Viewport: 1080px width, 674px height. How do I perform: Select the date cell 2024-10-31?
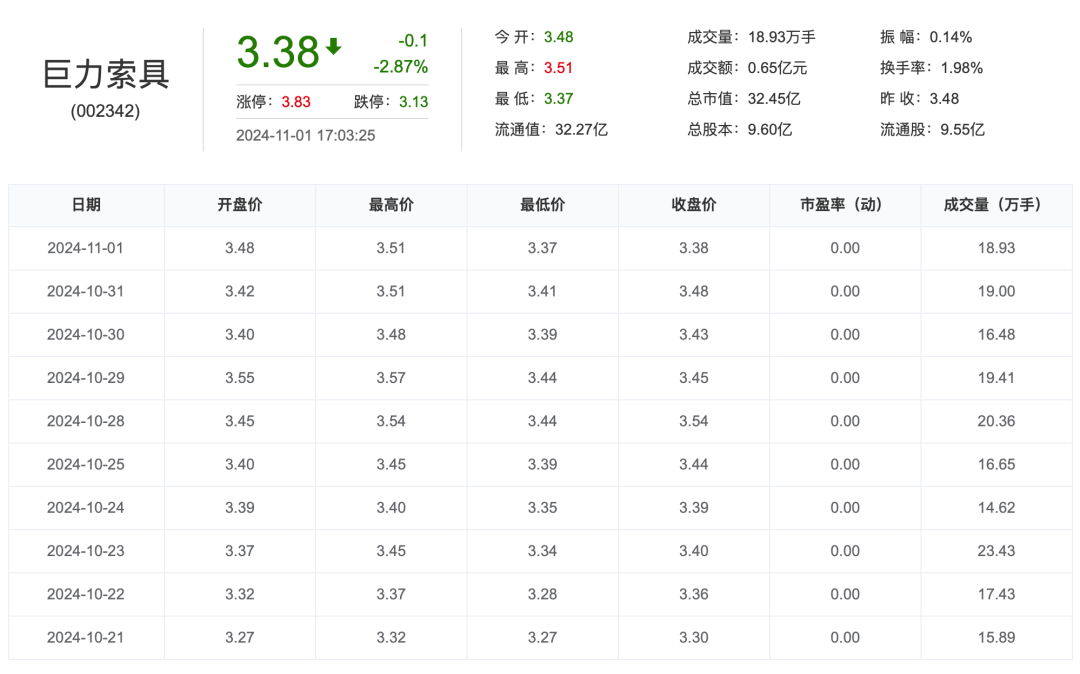click(85, 291)
